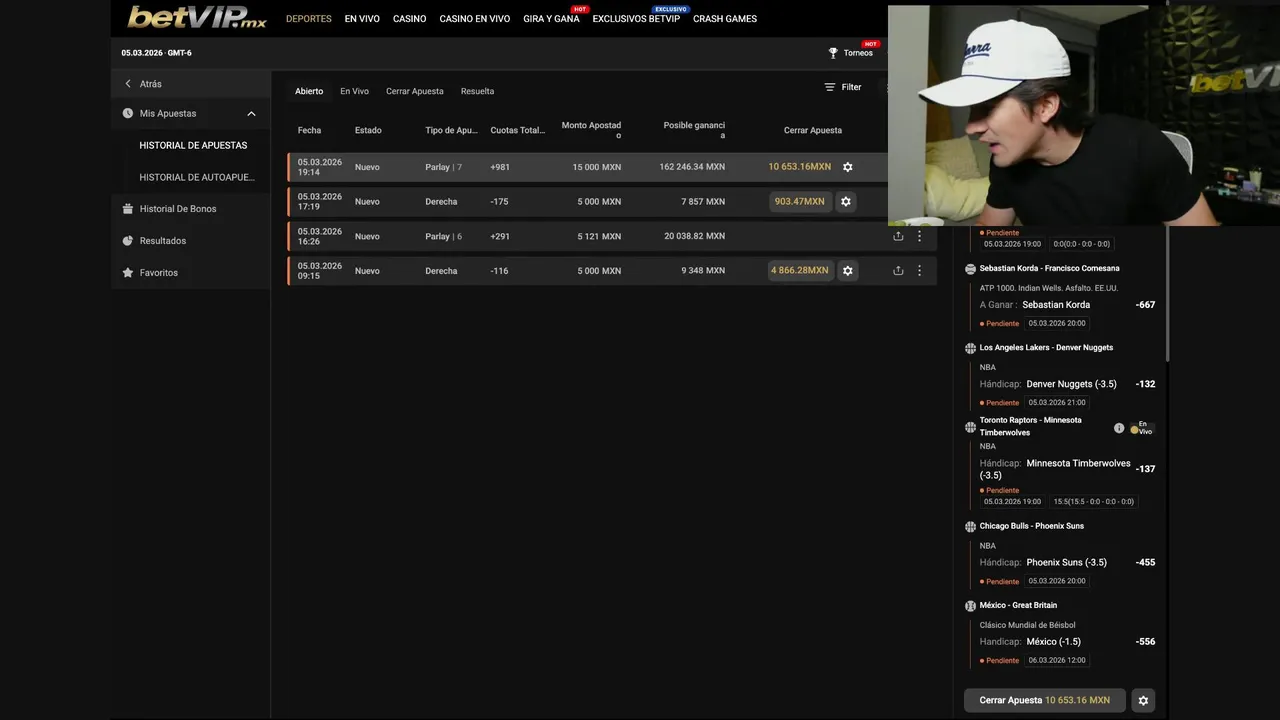
Task: Select HISTORIAL DE APUESTAS
Action: click(x=193, y=146)
